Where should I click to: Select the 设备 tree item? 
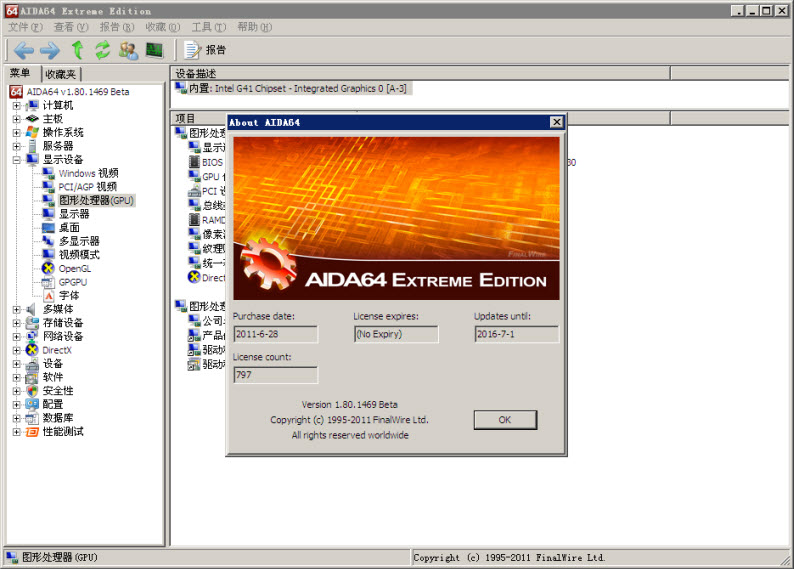(x=53, y=364)
